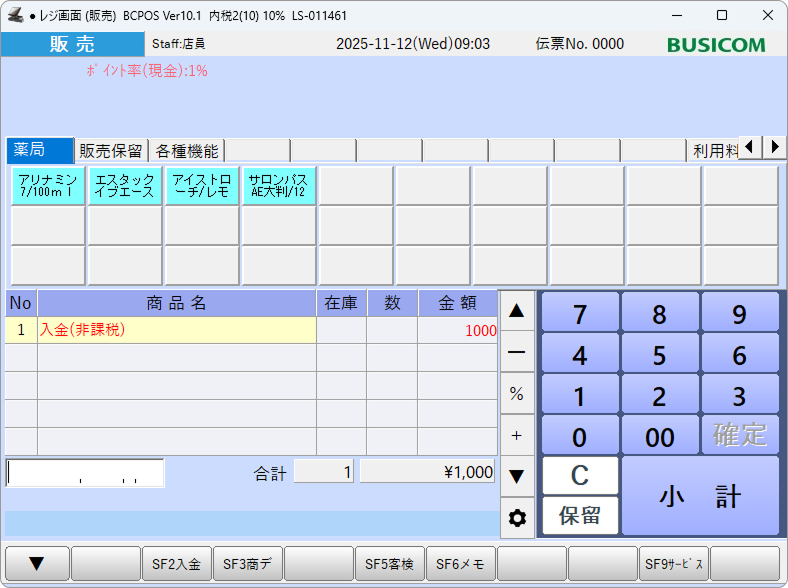Open the 各種機能 tab
The height and width of the screenshot is (588, 788).
click(x=186, y=151)
